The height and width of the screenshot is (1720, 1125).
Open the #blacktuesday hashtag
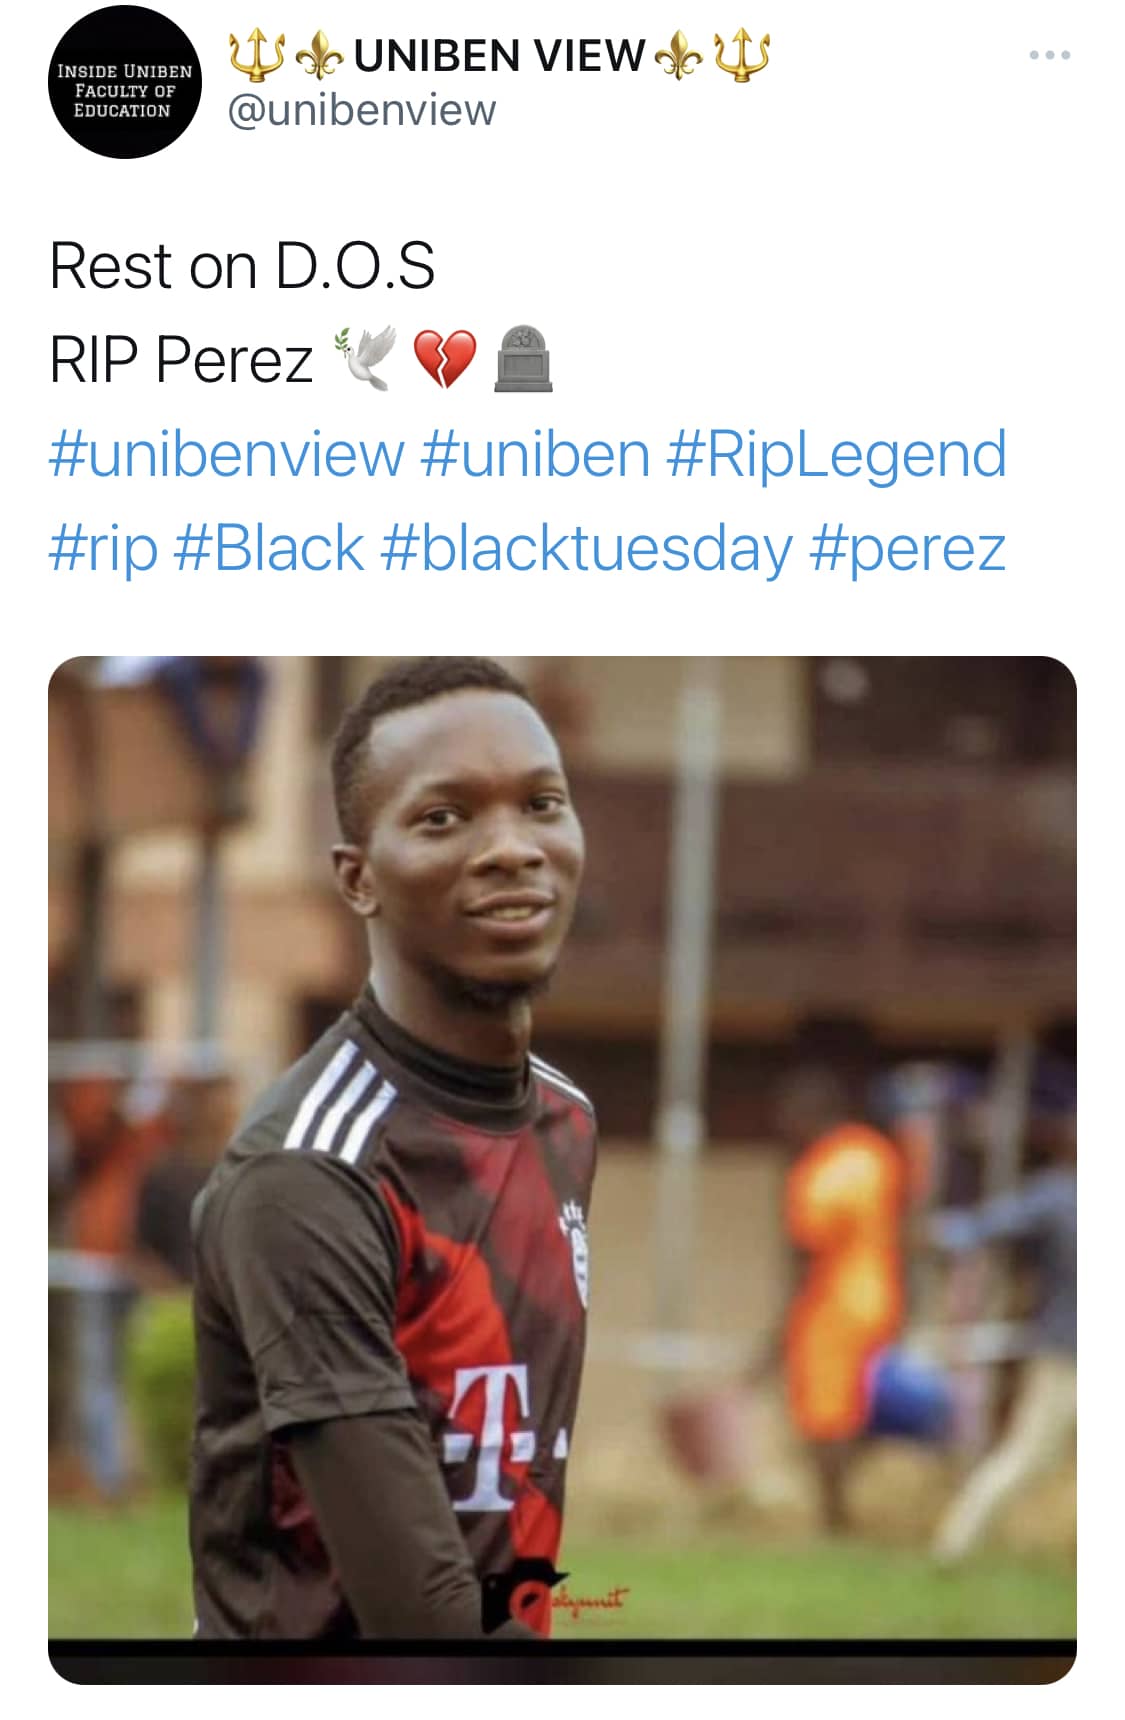pos(587,550)
